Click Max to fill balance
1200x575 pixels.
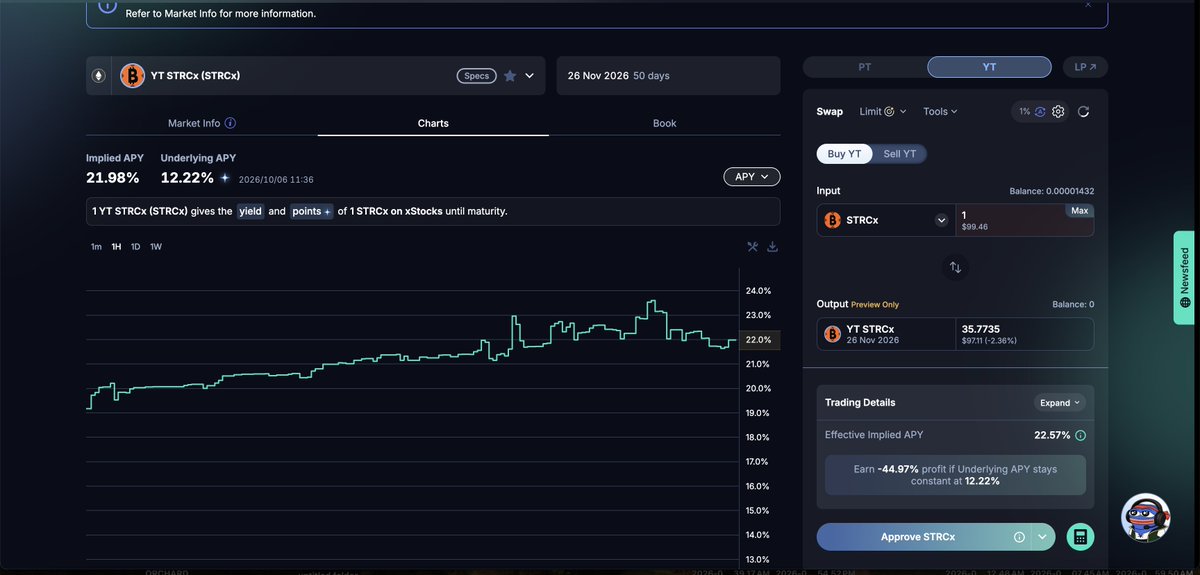click(x=1079, y=211)
